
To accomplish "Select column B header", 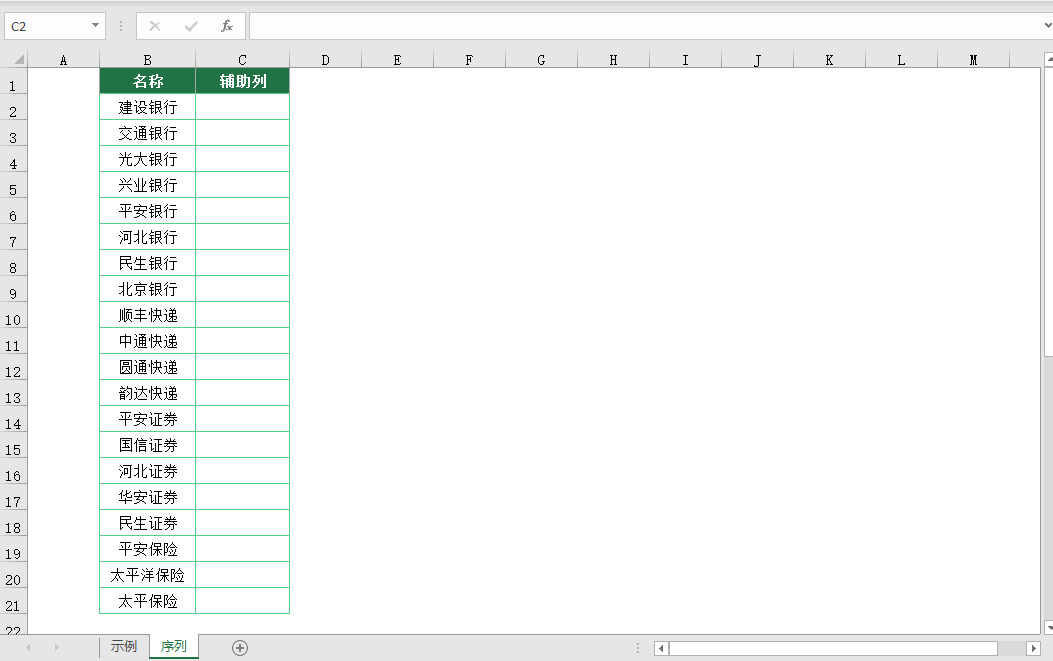I will click(x=147, y=60).
